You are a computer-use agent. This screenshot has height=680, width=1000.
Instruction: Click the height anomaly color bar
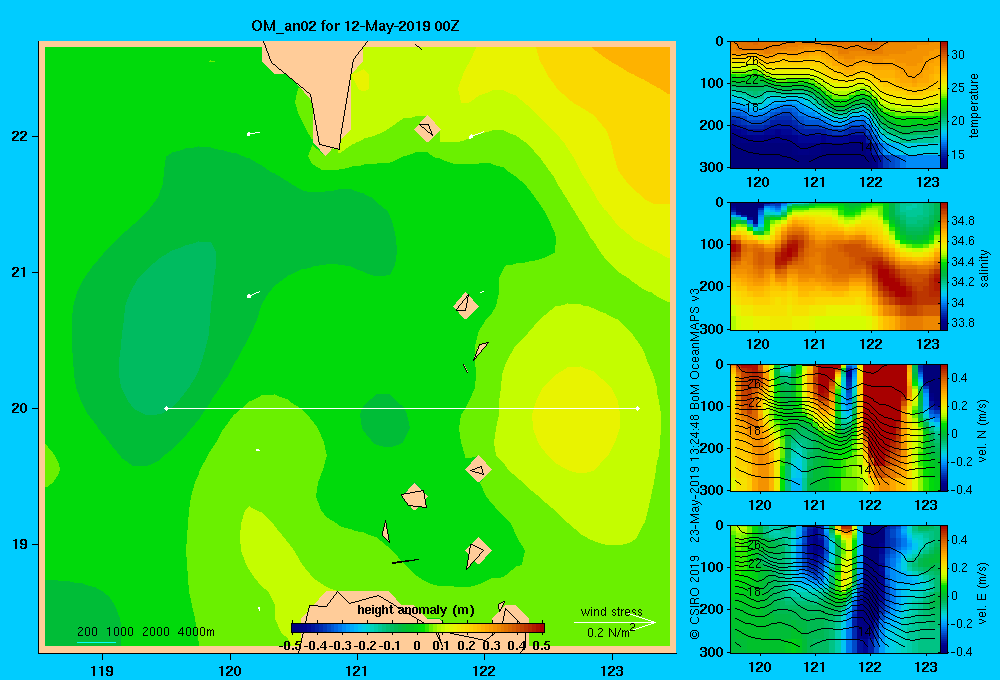(x=417, y=628)
